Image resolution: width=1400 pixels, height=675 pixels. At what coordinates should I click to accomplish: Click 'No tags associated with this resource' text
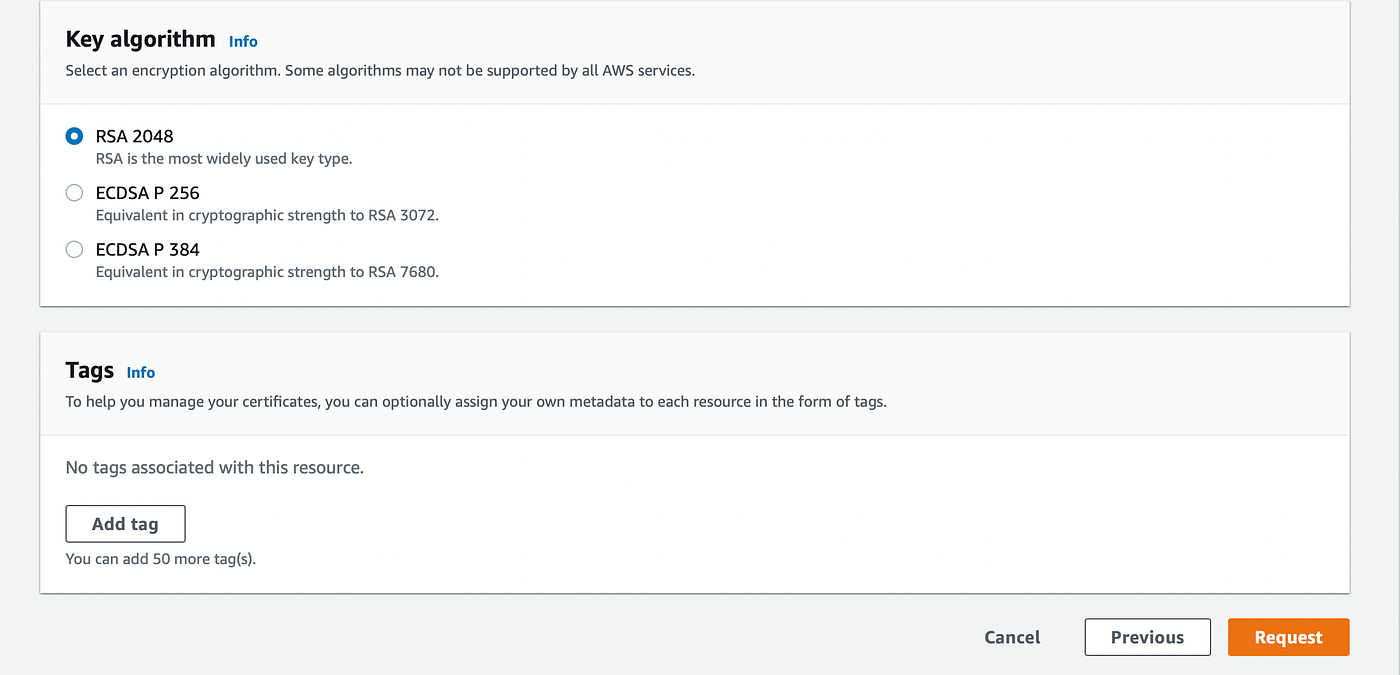214,467
